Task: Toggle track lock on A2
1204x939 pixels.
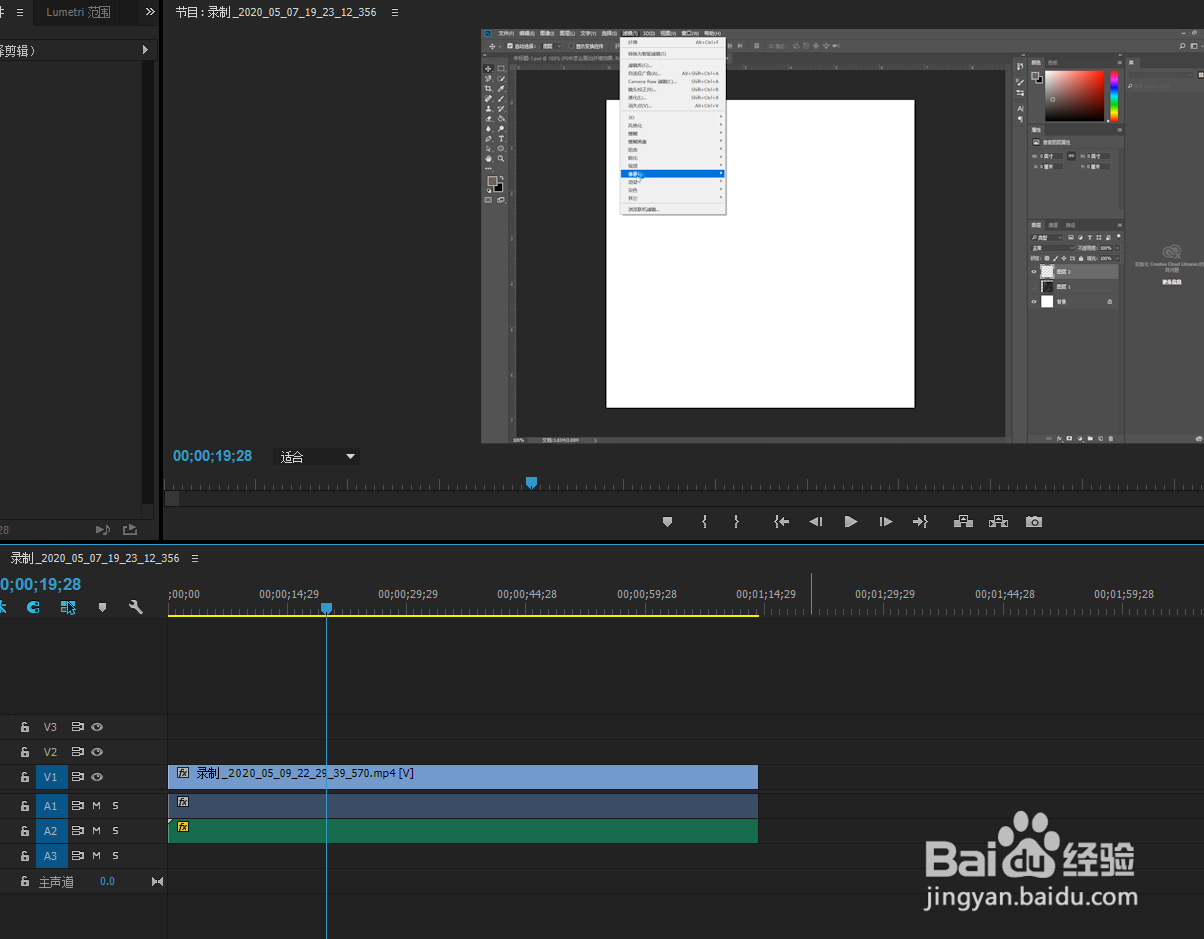Action: click(x=25, y=831)
